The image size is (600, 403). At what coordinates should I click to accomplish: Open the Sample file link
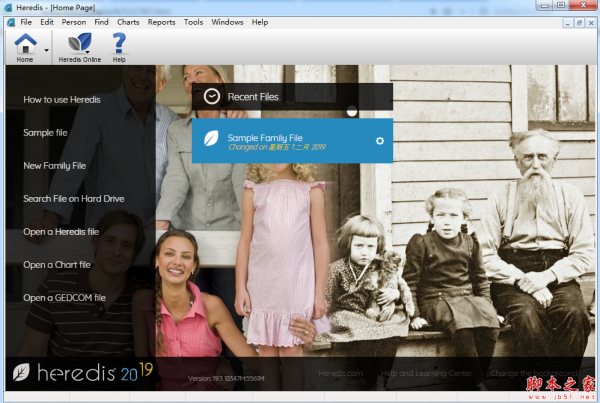click(x=45, y=133)
